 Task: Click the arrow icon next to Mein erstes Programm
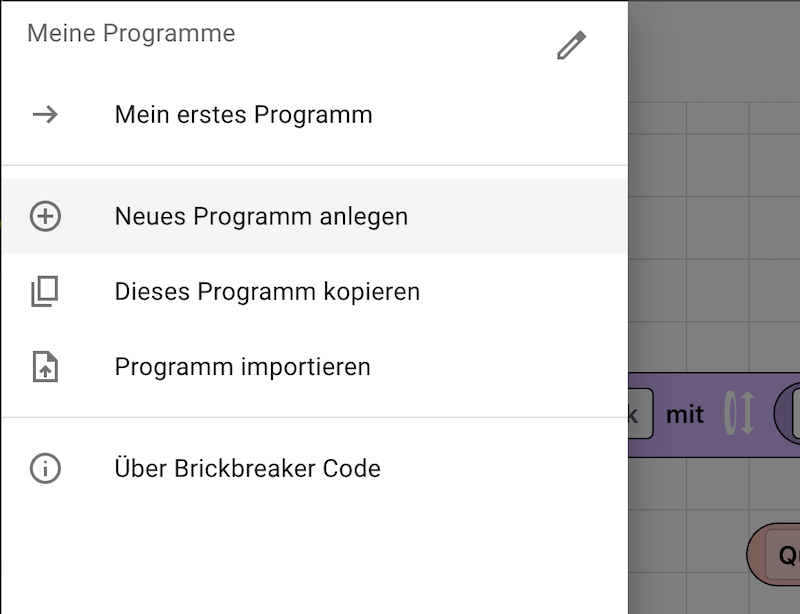point(44,115)
